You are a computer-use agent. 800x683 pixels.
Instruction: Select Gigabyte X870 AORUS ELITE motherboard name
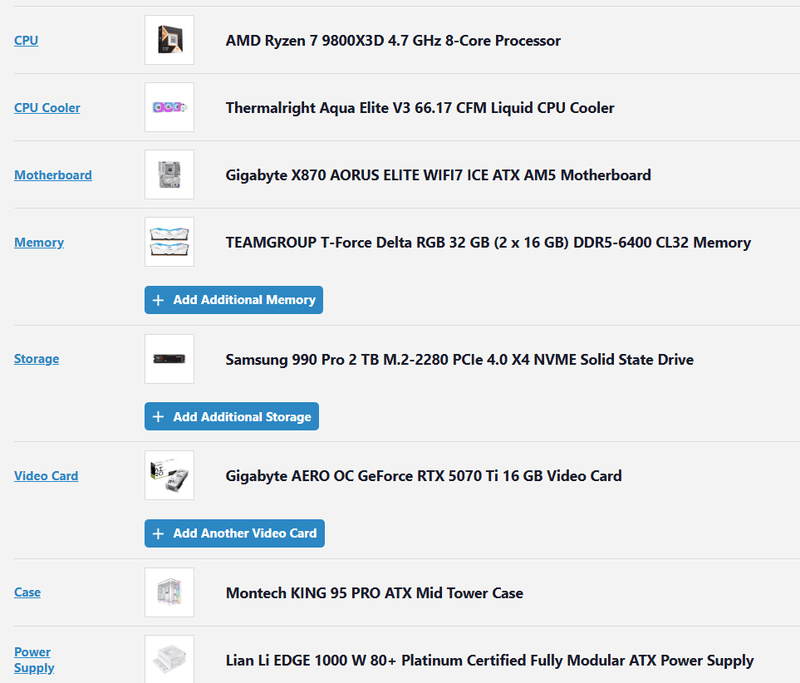[438, 175]
